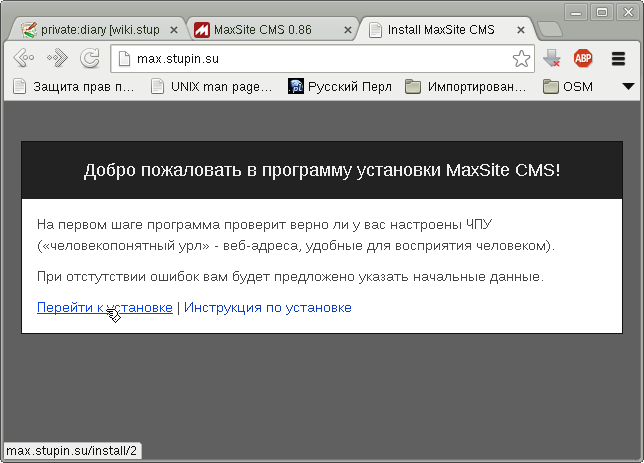The height and width of the screenshot is (463, 644).
Task: Click the 'Перейти к установке' link
Action: click(105, 307)
